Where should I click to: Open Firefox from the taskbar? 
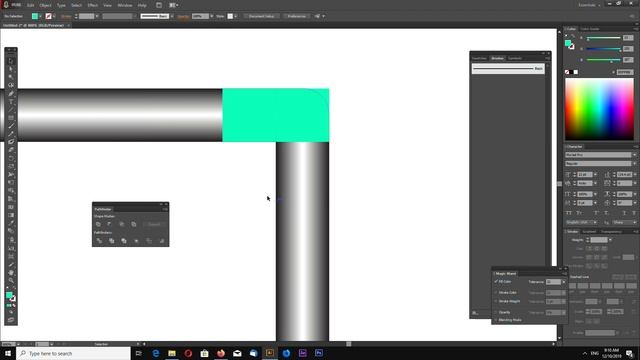[x=221, y=353]
